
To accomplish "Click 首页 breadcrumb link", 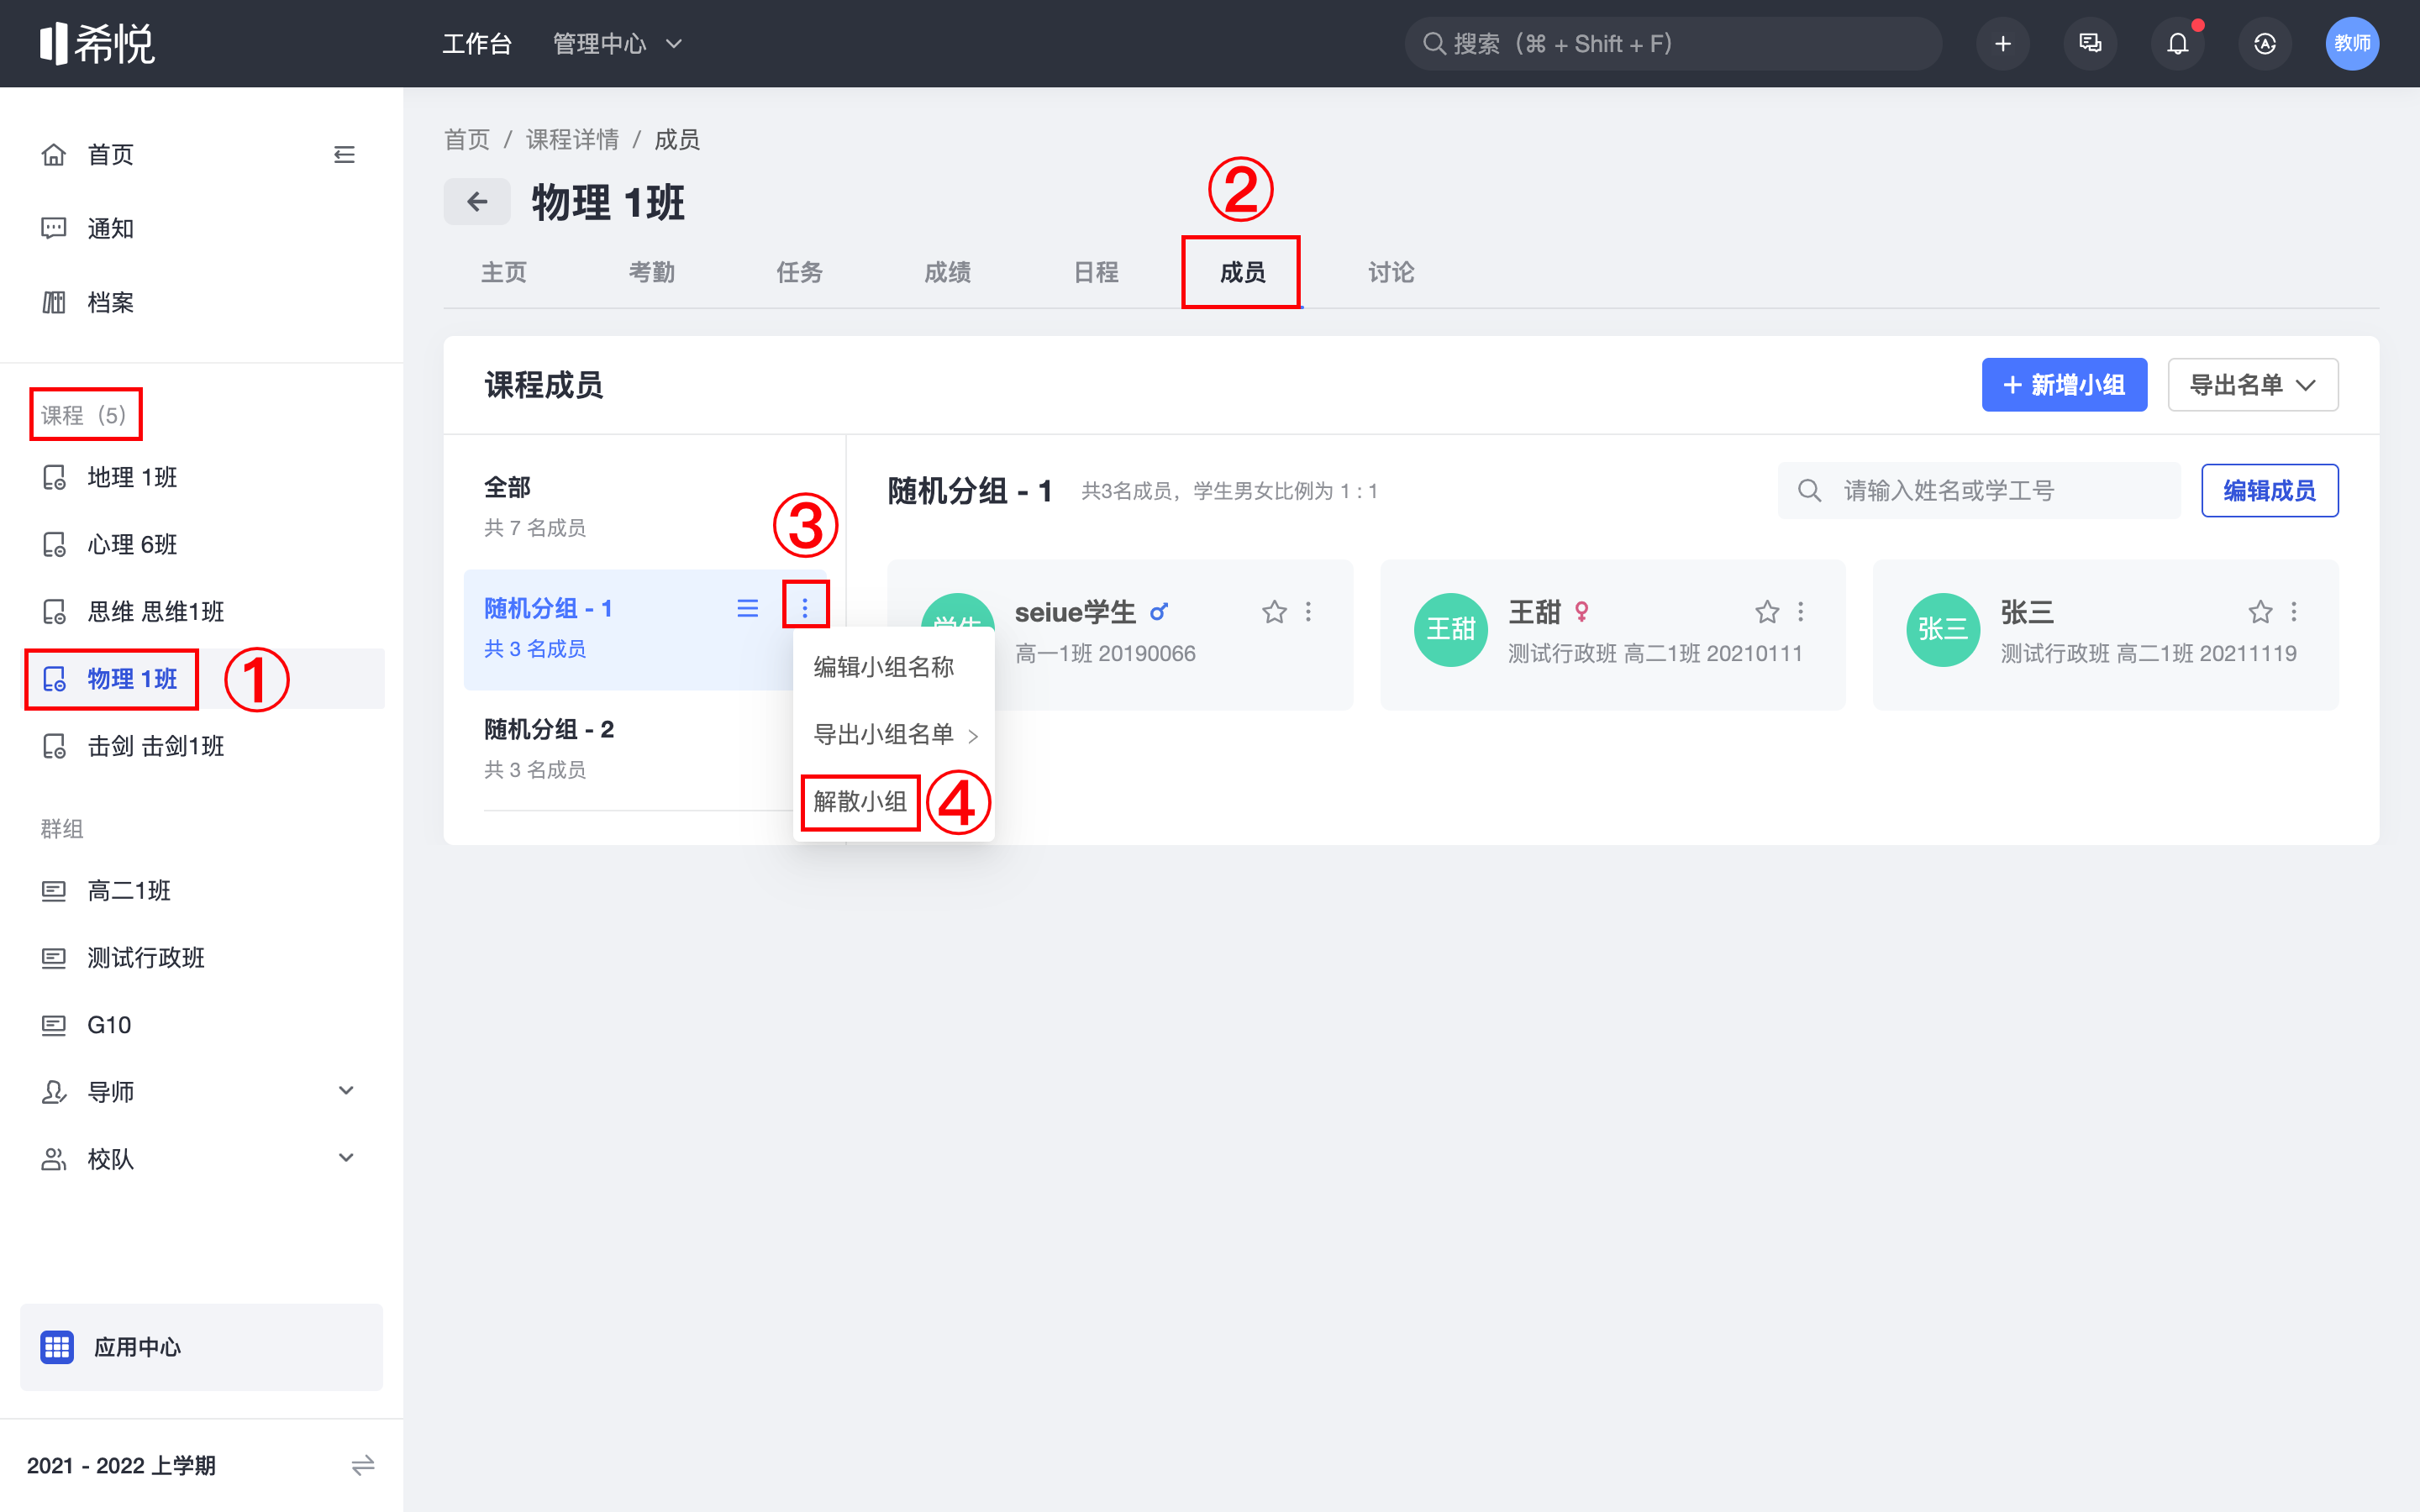I will 467,139.
